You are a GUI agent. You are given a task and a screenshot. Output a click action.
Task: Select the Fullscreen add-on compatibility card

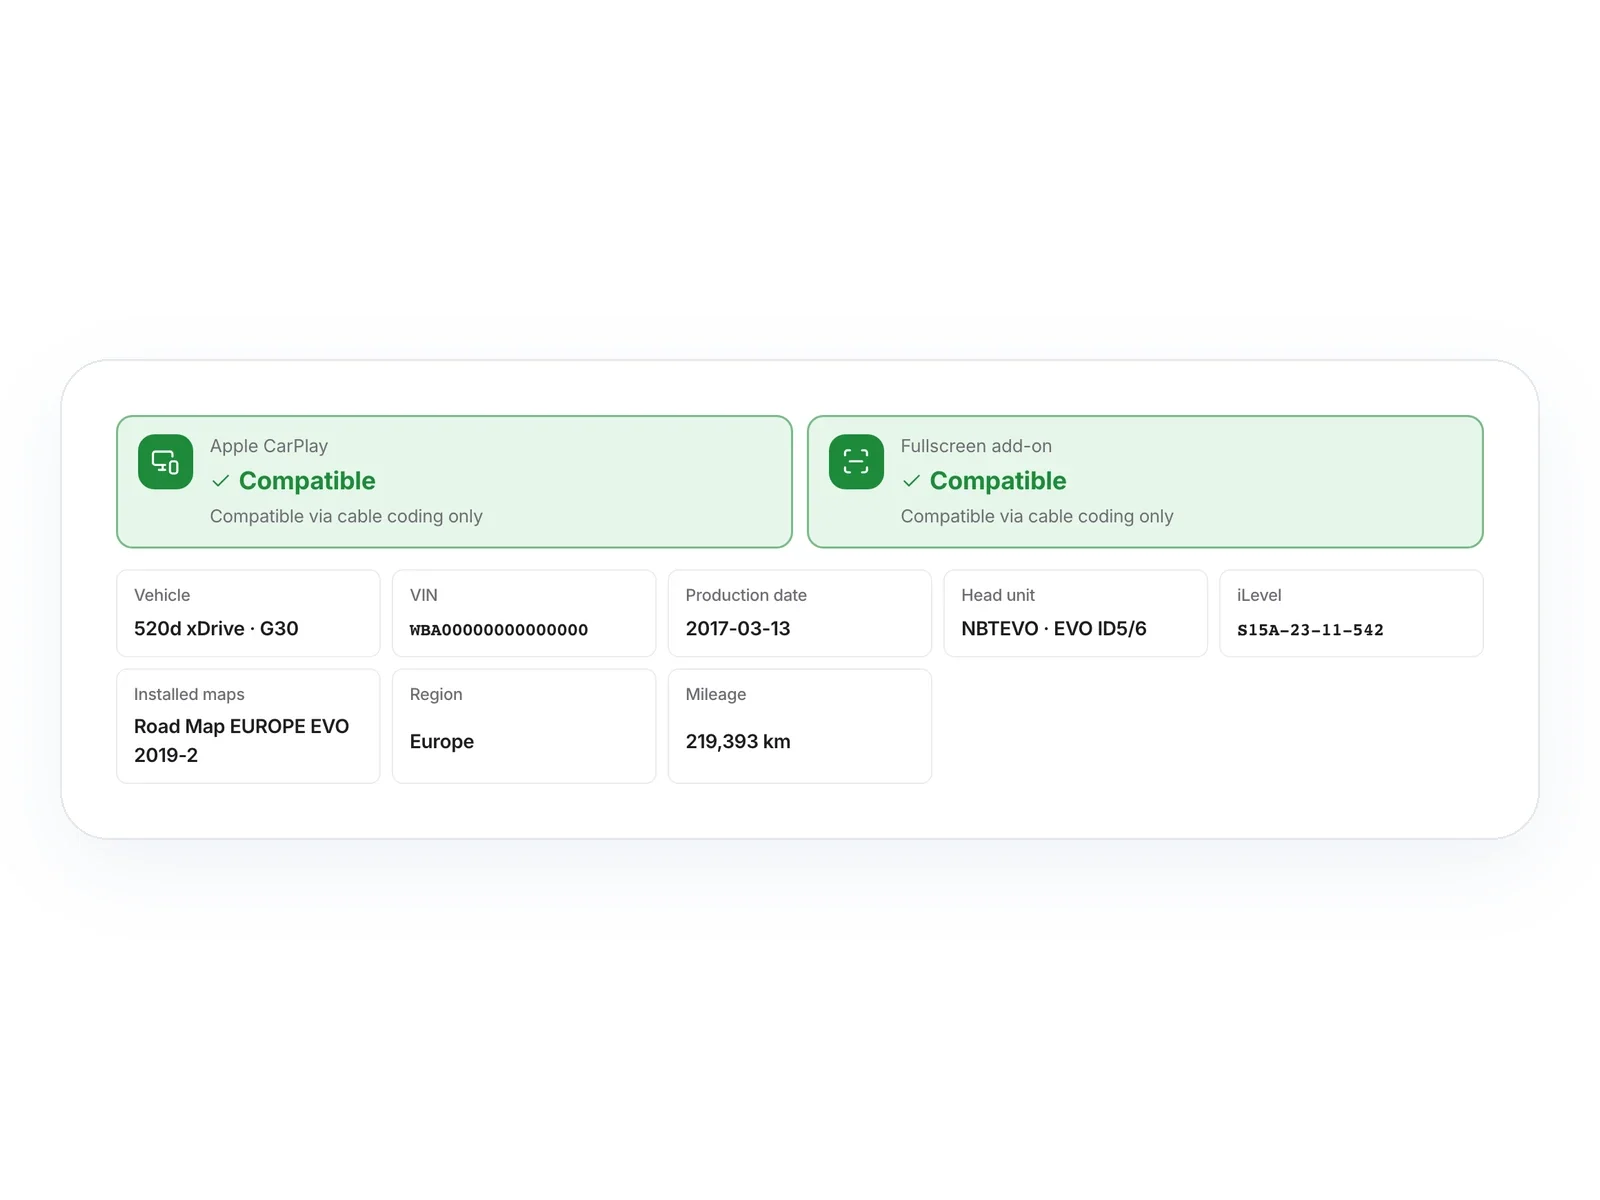coord(1145,482)
